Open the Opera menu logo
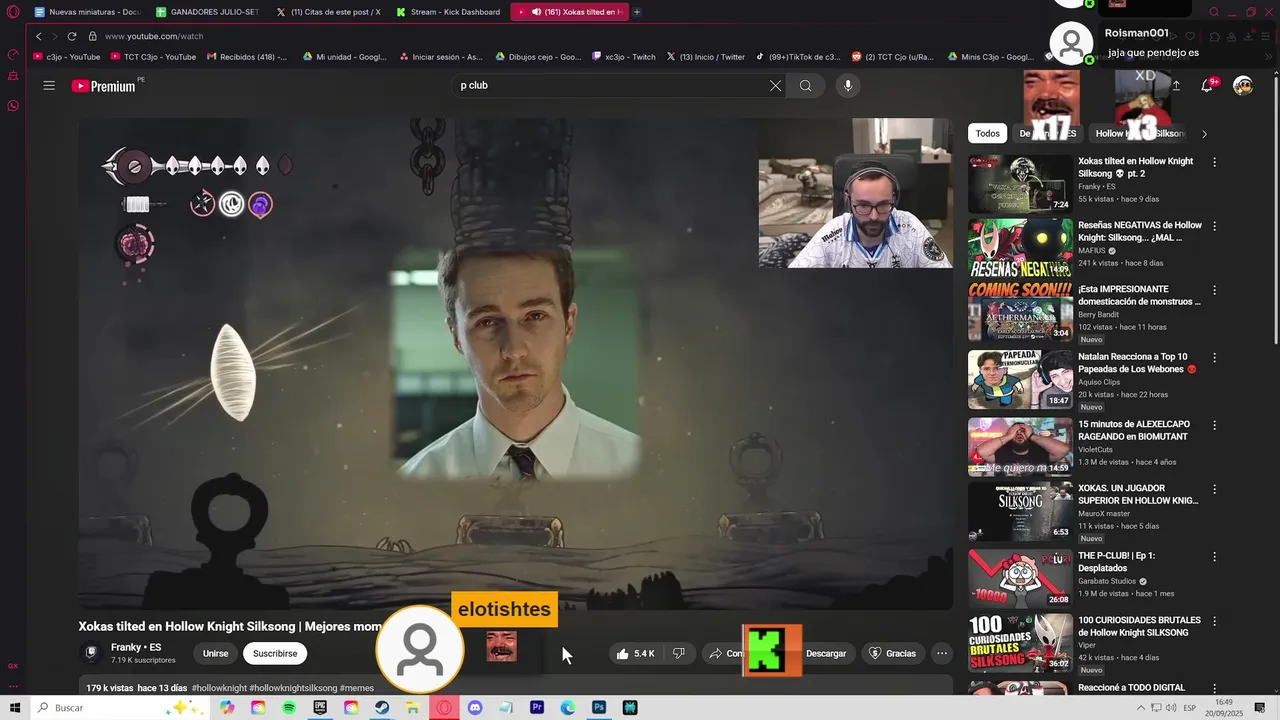Viewport: 1280px width, 720px height. point(13,12)
